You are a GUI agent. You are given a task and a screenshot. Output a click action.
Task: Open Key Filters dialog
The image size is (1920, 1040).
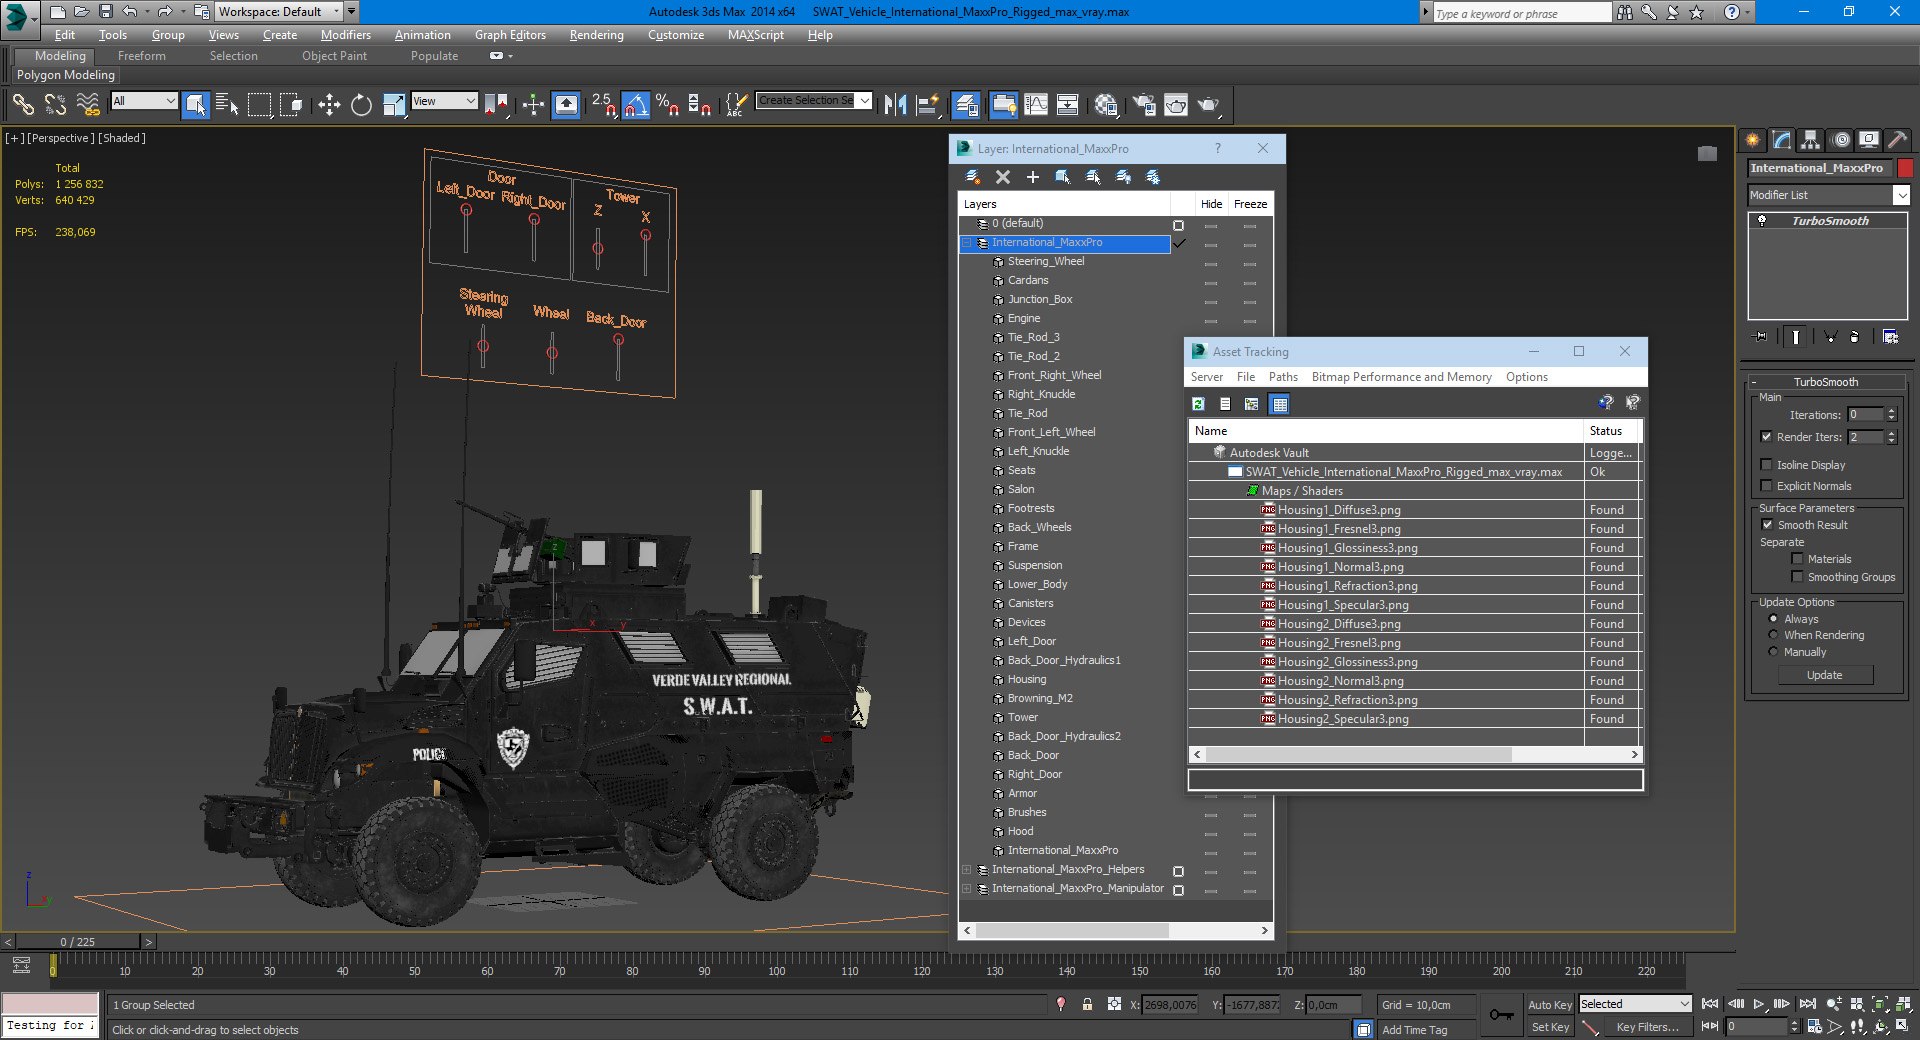pos(1647,1027)
